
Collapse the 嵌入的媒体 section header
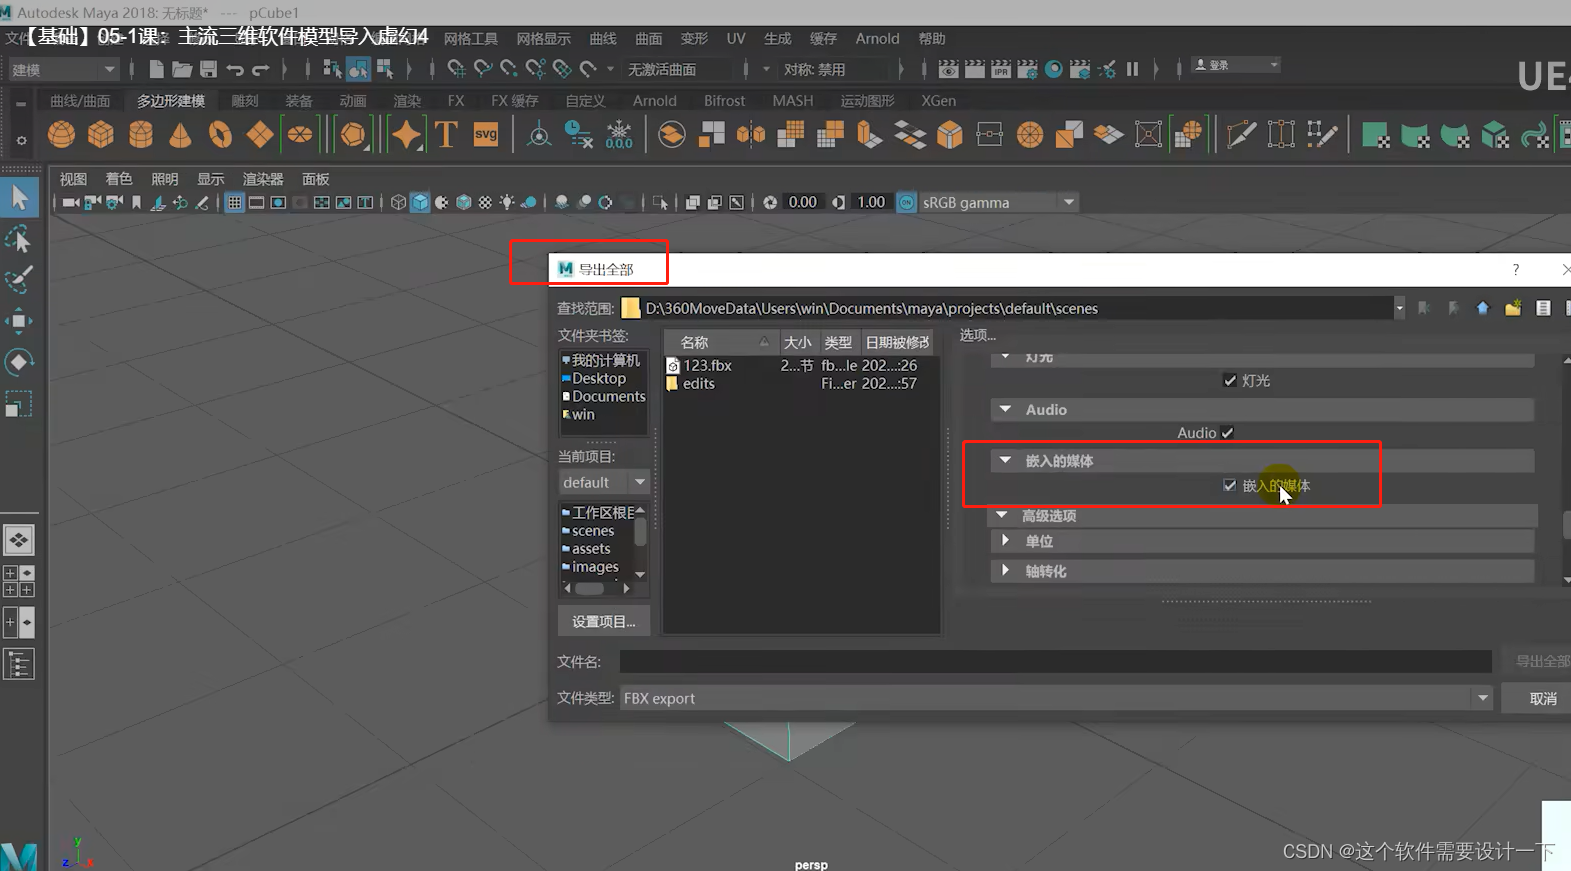pos(1005,460)
